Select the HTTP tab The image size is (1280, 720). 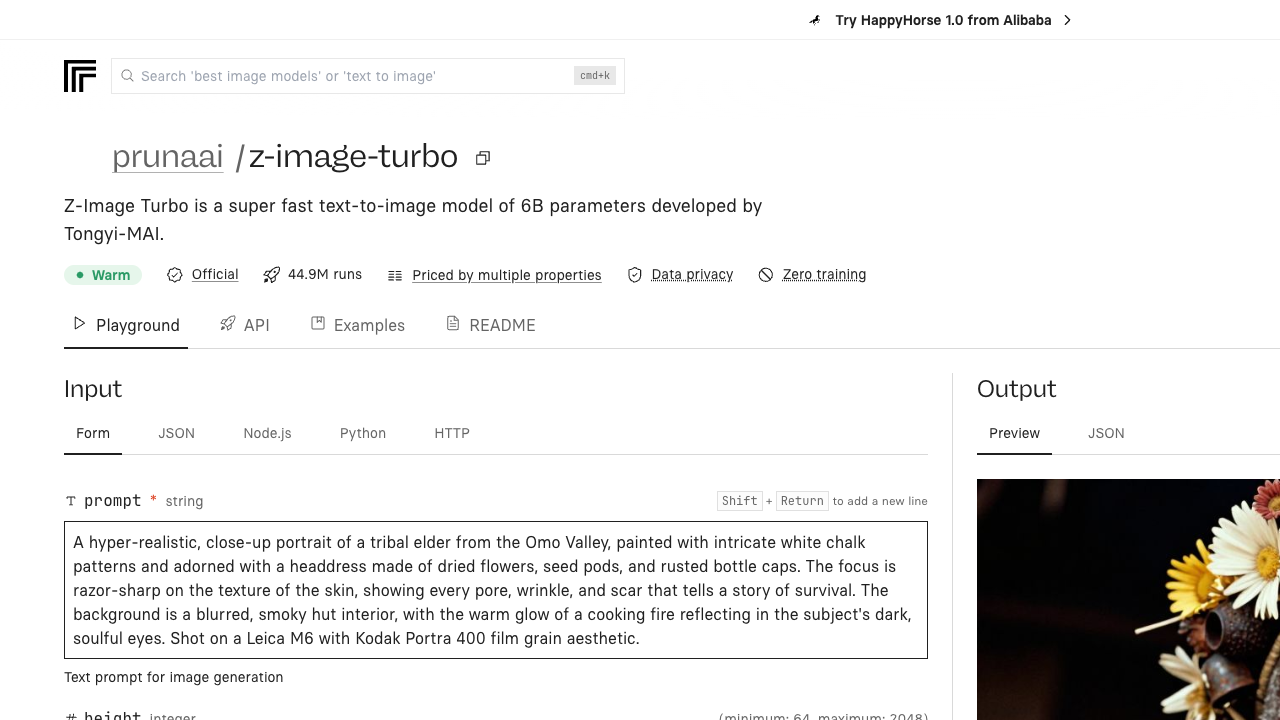(x=452, y=433)
